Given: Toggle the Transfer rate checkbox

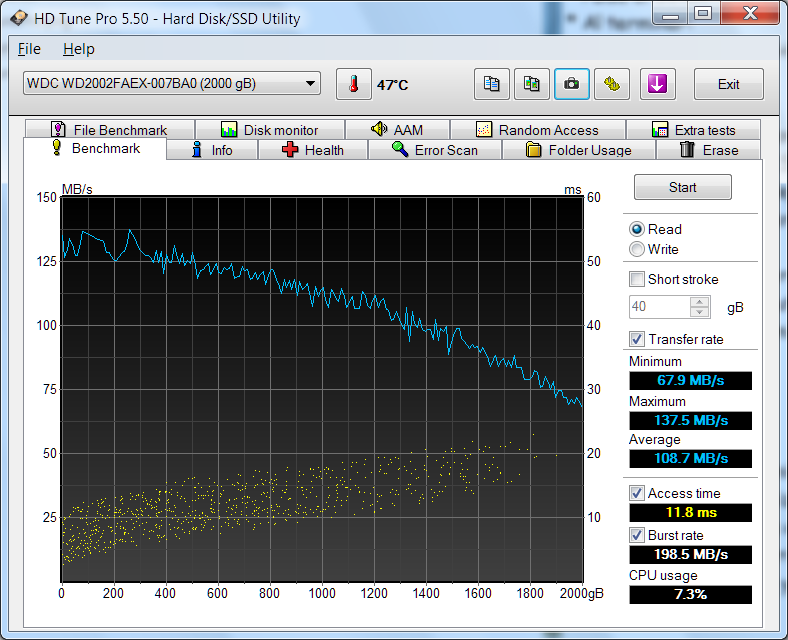Looking at the screenshot, I should pos(637,339).
